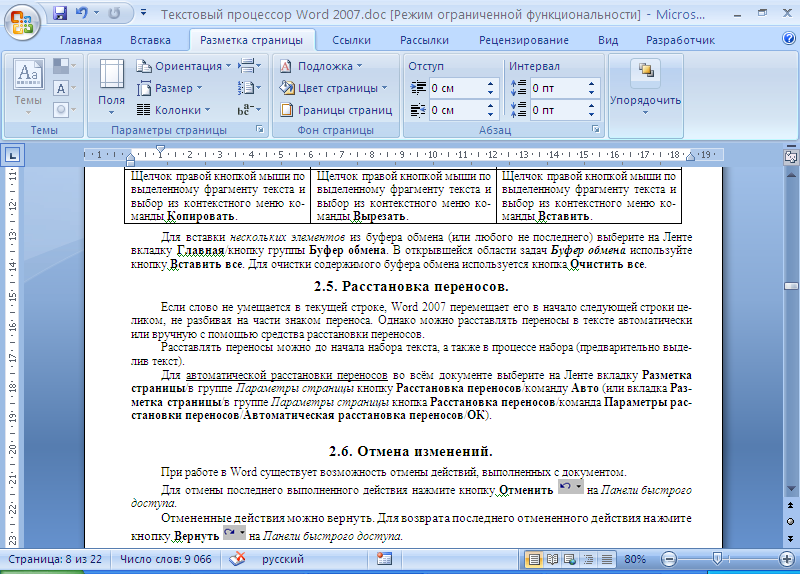The image size is (800, 574).
Task: Open Word Help question mark icon
Action: pos(788,39)
